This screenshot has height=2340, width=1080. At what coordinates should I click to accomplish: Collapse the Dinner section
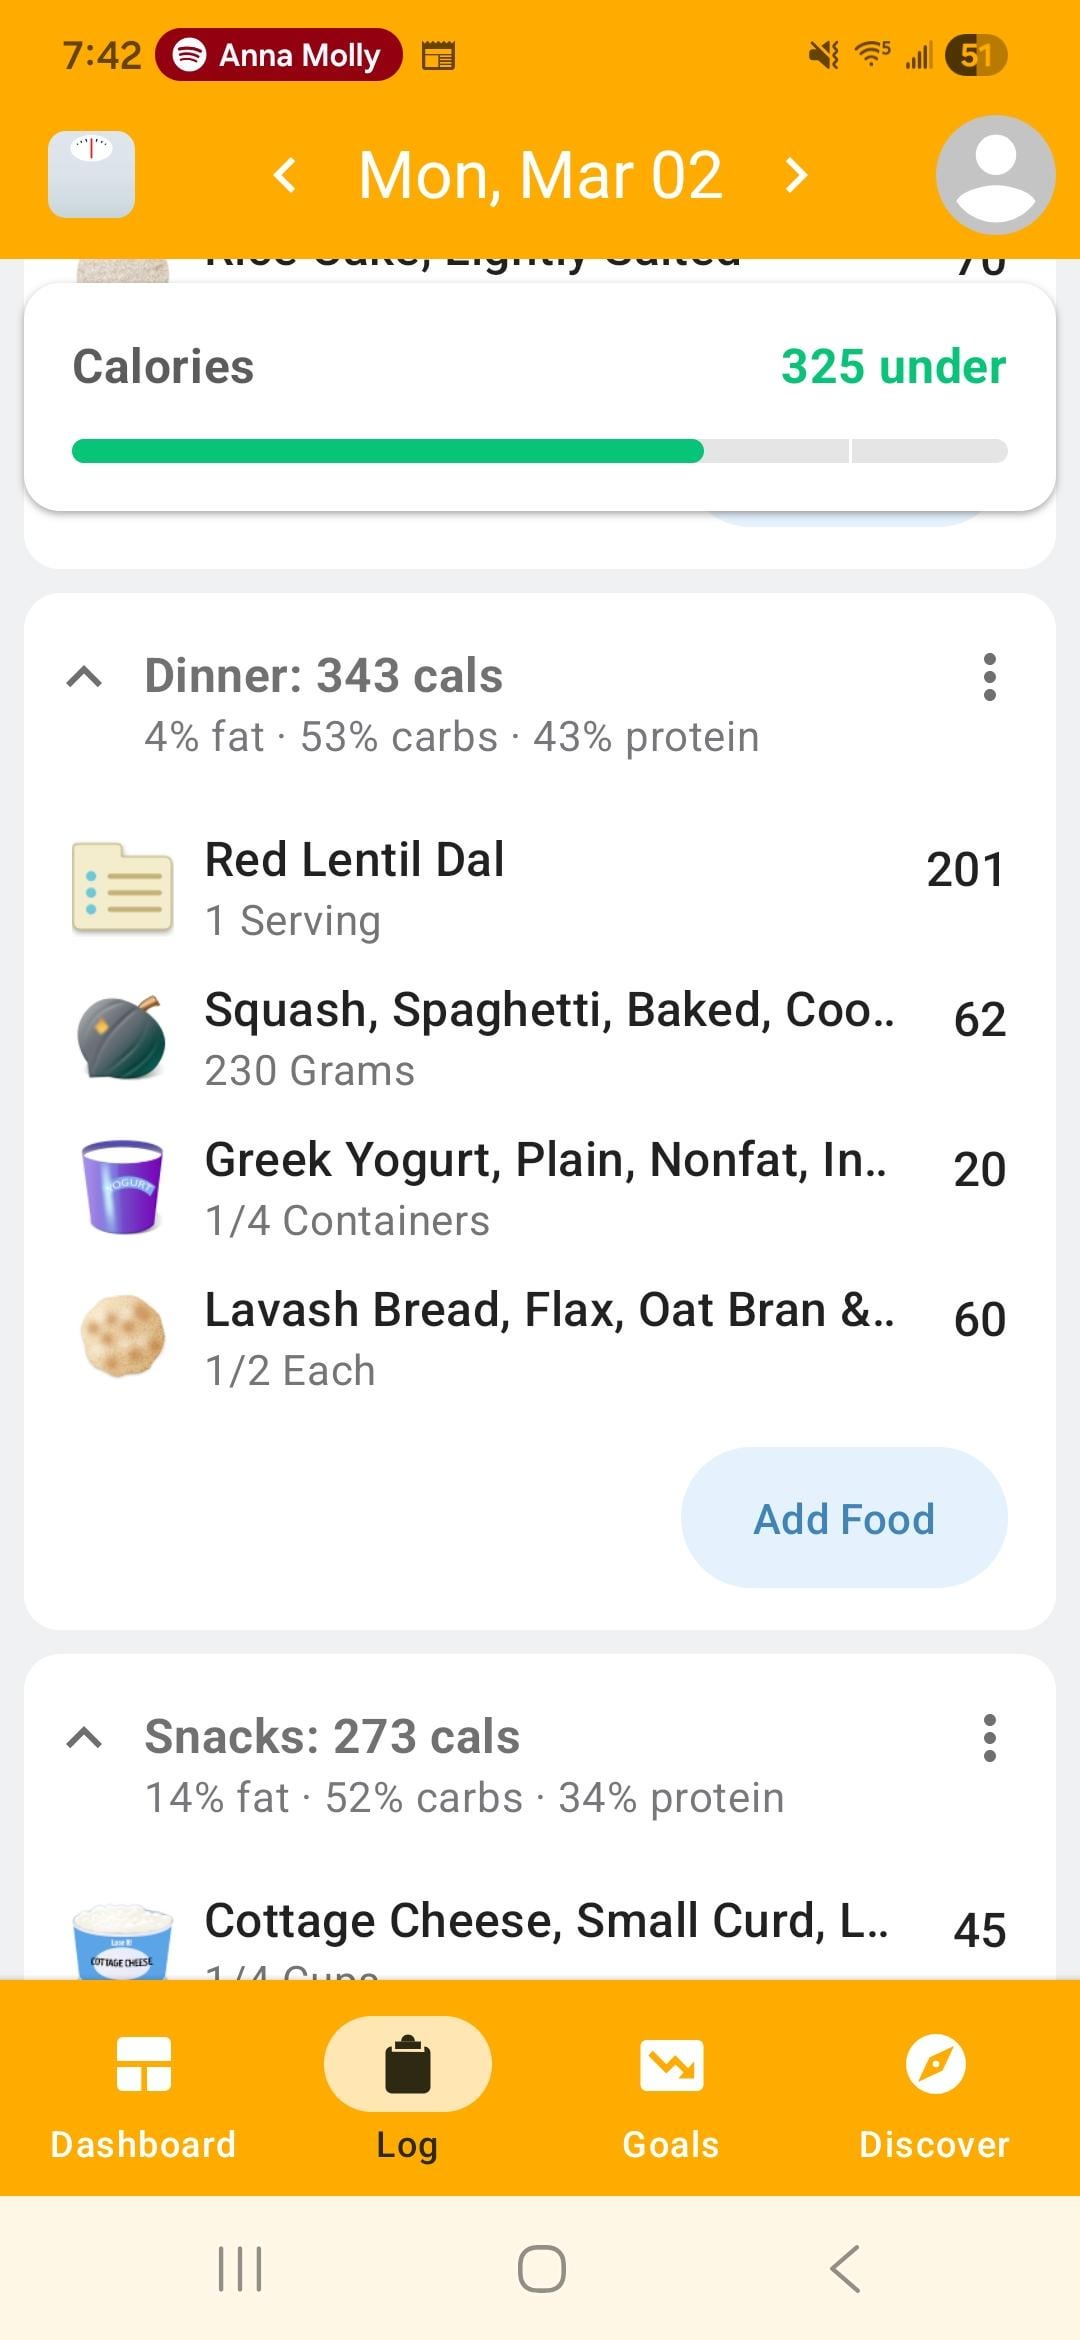tap(84, 678)
